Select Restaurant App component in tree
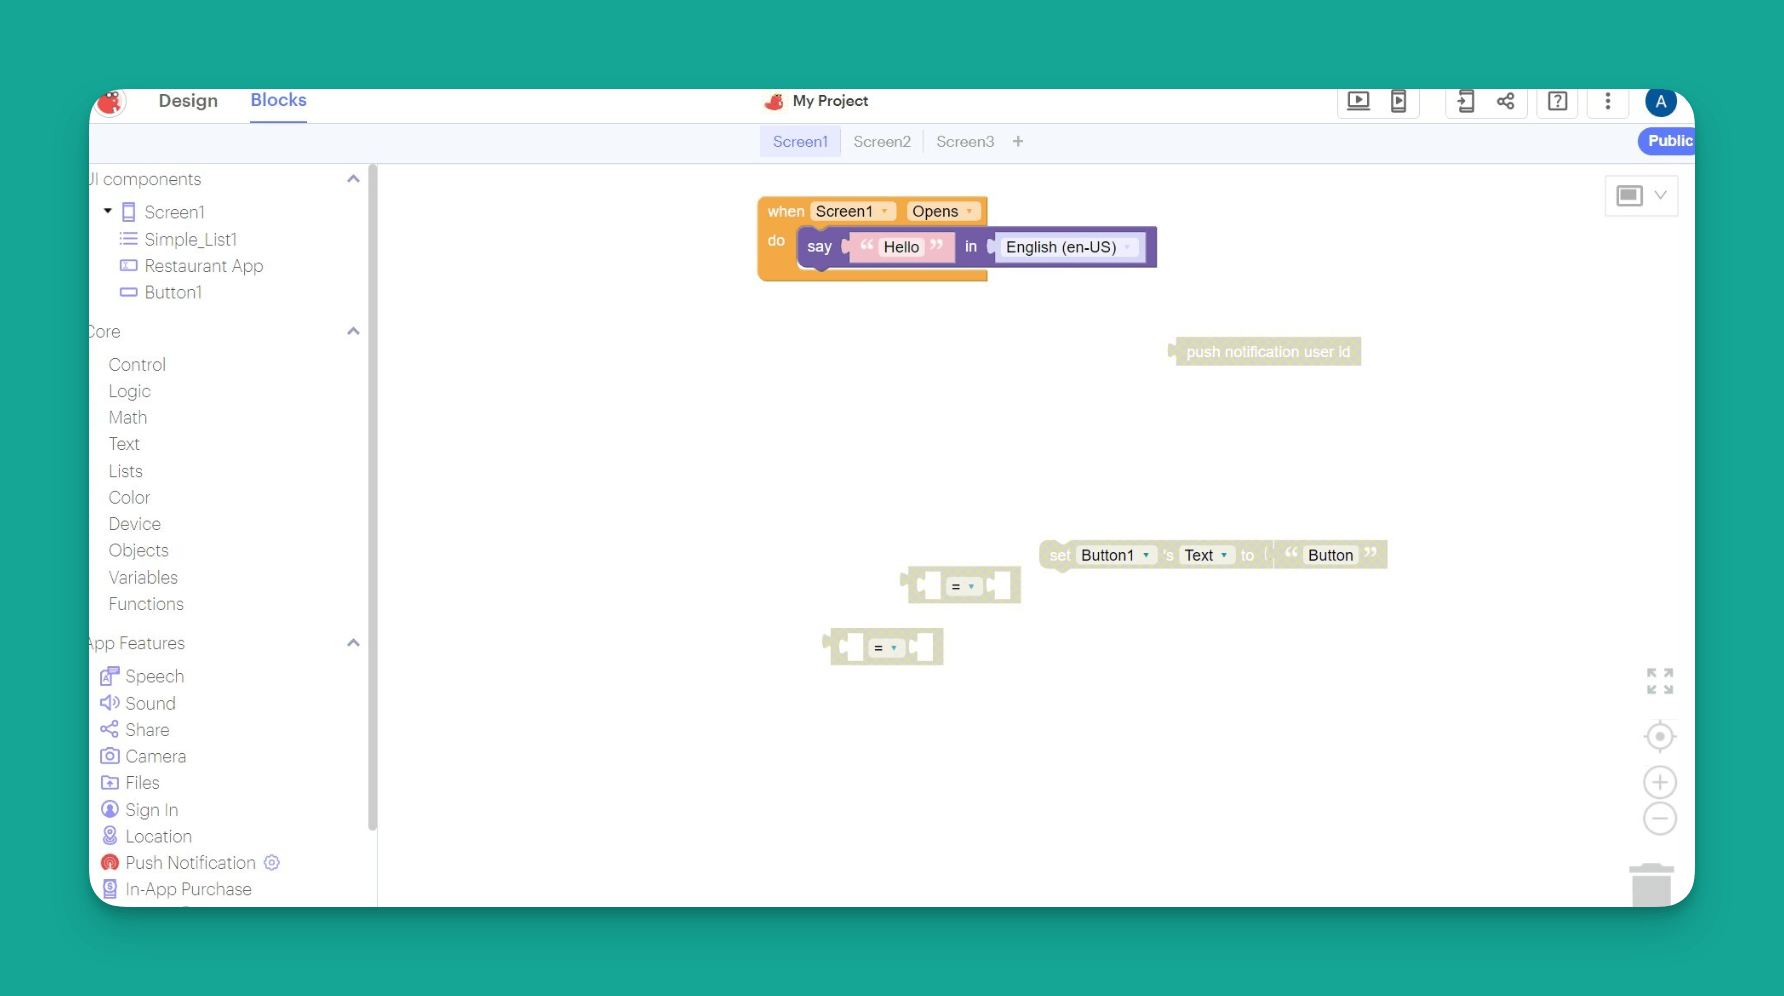Image resolution: width=1784 pixels, height=996 pixels. coord(204,266)
